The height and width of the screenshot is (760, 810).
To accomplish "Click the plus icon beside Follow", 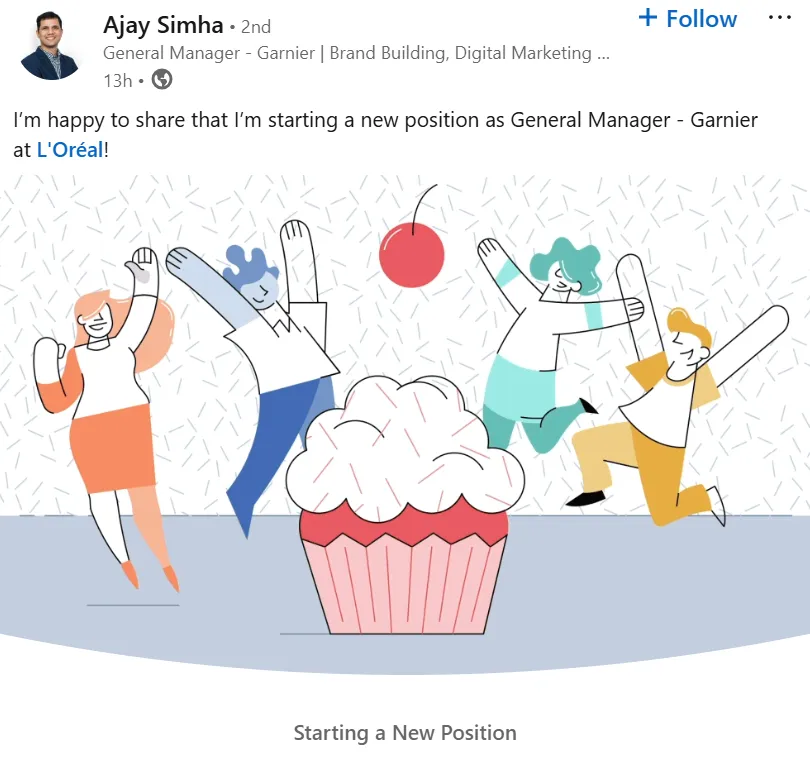I will 648,18.
